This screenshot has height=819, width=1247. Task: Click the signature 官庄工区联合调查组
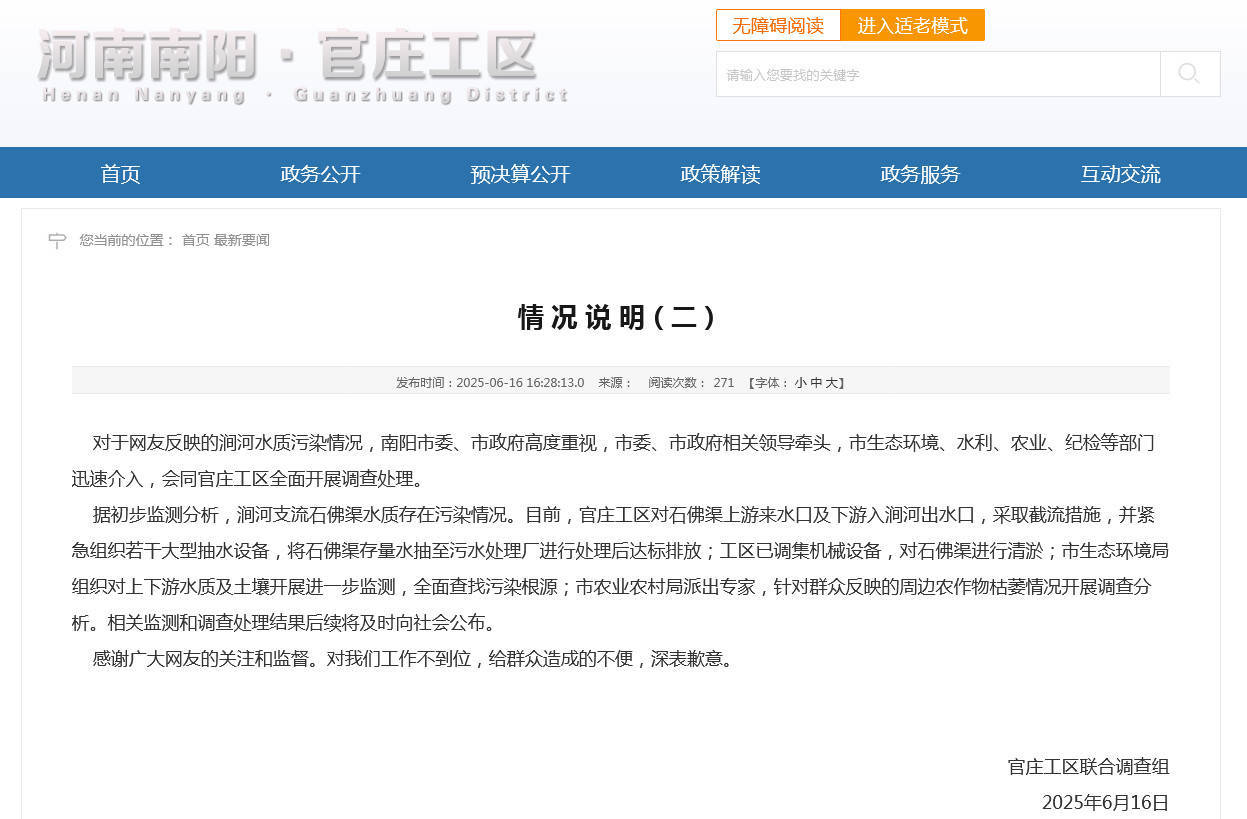click(x=1088, y=767)
